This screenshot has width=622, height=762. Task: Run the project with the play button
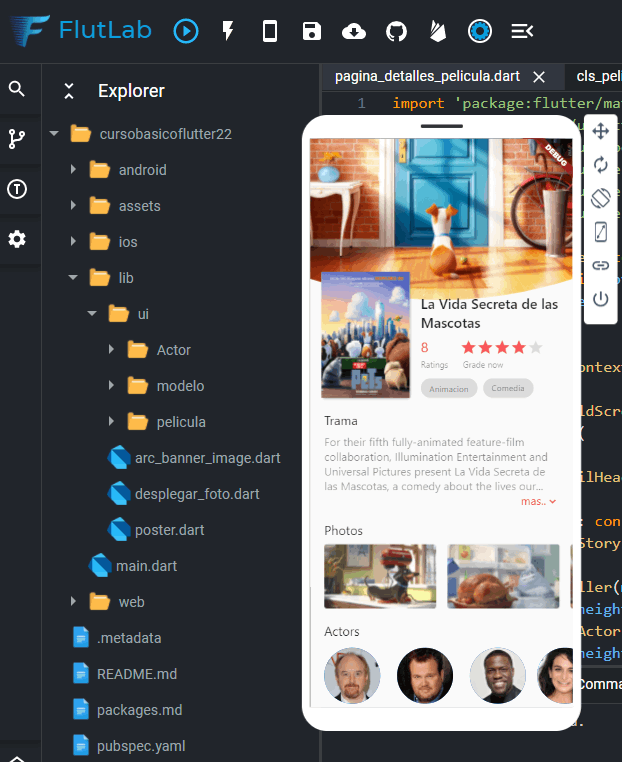point(186,31)
